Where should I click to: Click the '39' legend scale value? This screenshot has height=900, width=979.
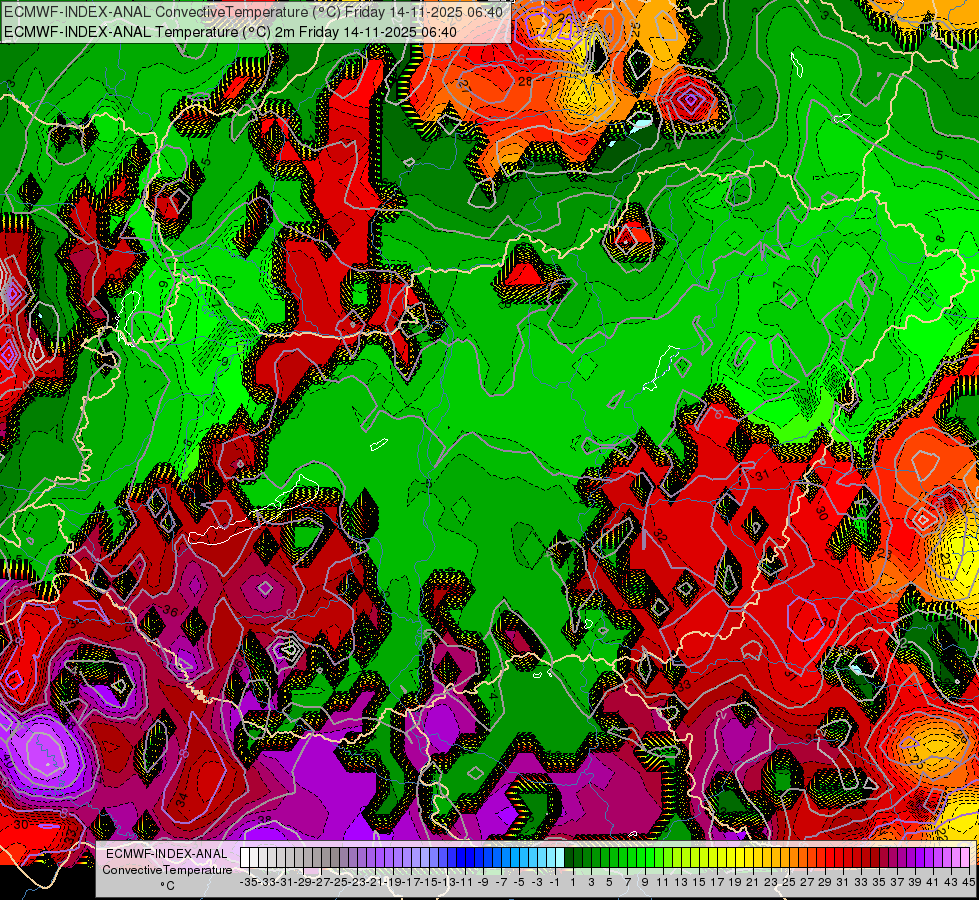915,882
